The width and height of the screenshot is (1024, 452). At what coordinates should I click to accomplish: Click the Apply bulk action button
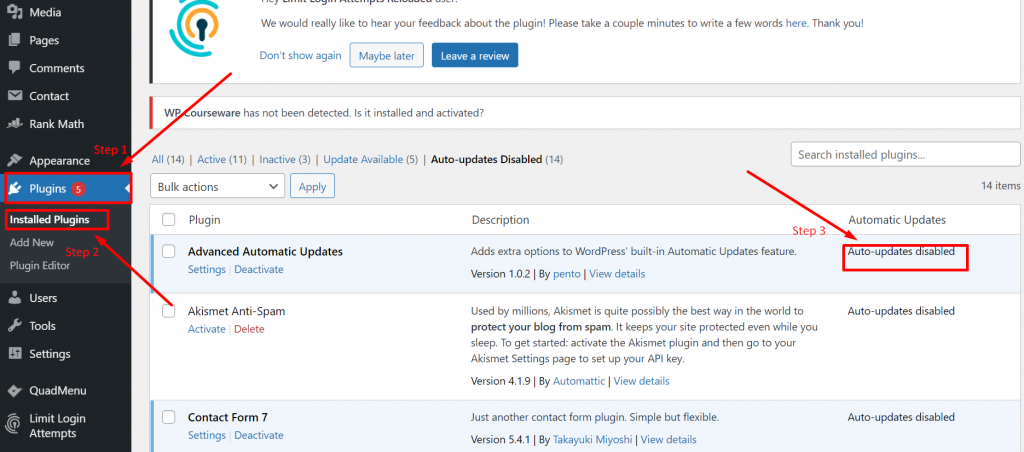point(312,186)
